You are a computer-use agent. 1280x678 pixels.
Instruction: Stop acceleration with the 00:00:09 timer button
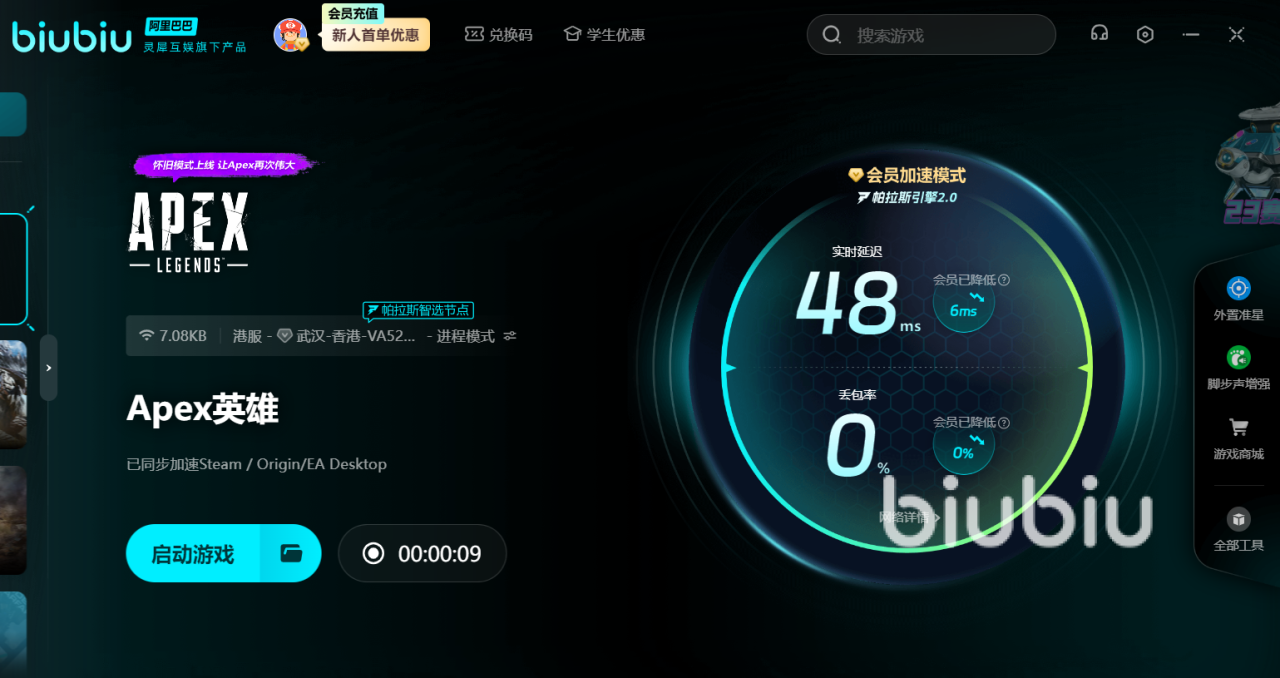click(422, 553)
